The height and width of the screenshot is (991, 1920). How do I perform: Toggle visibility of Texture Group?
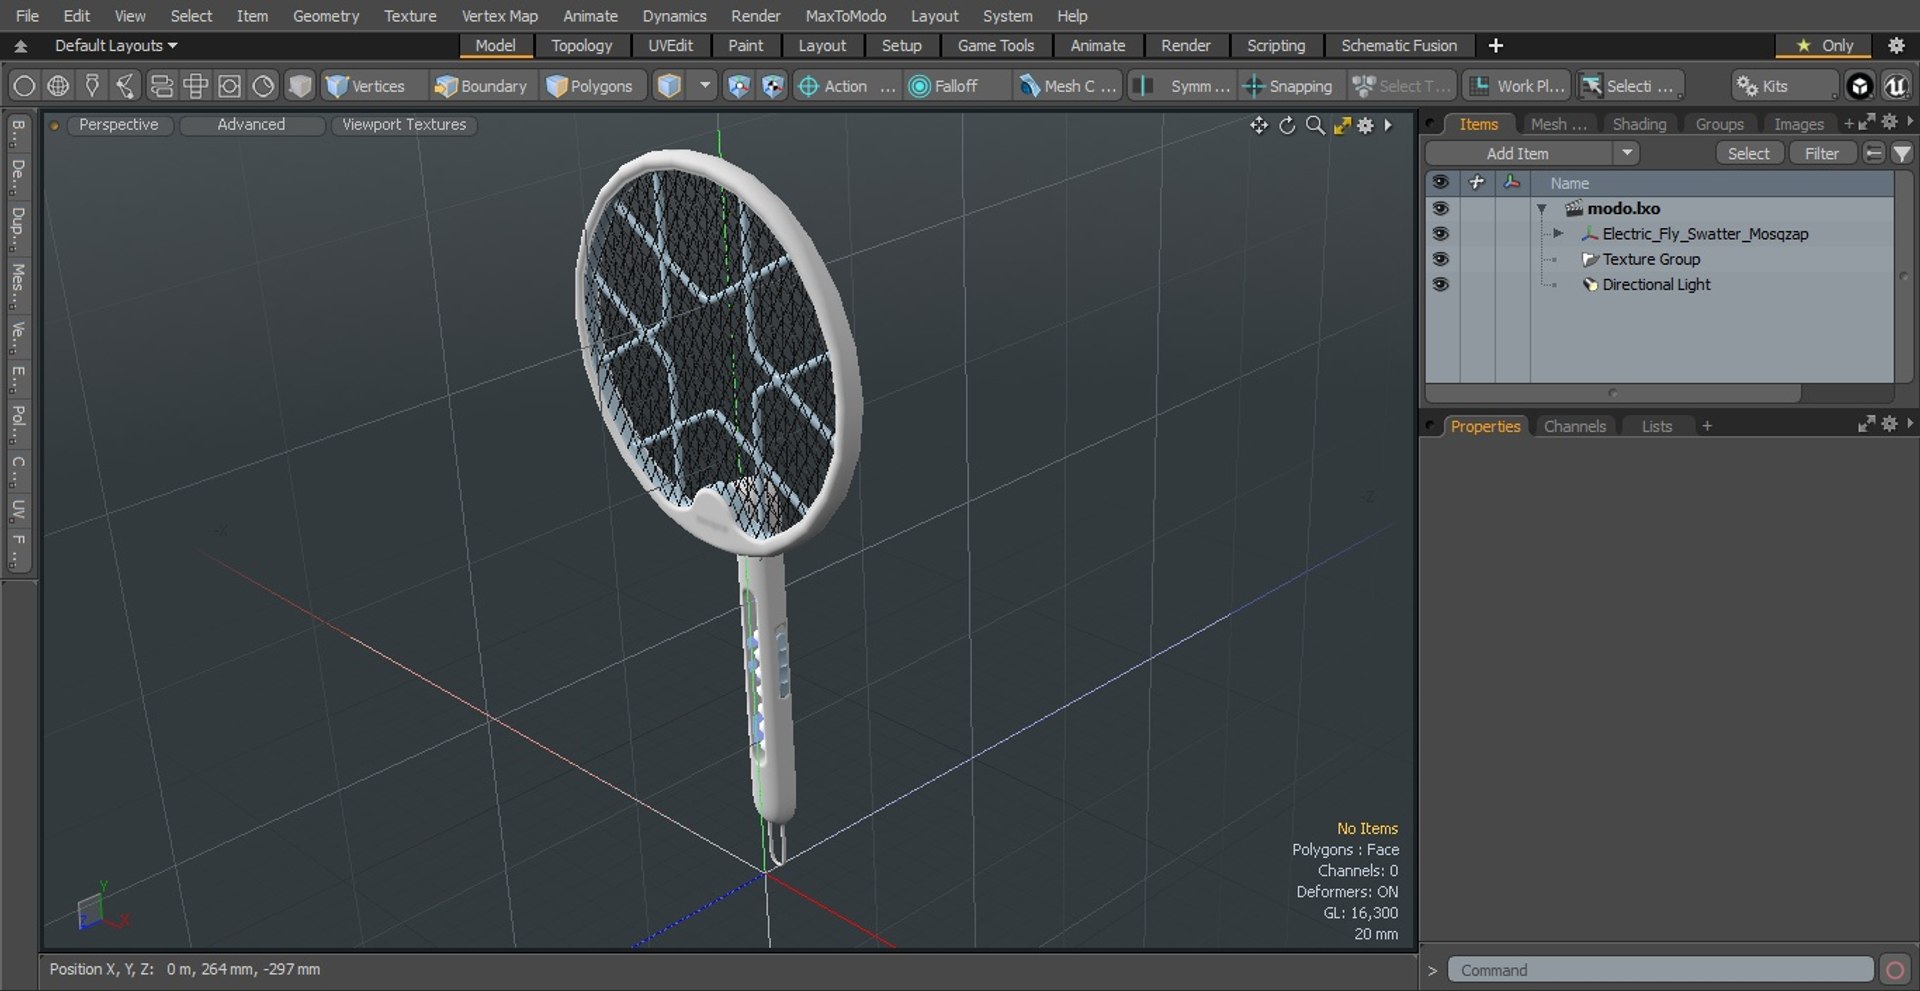(1440, 259)
